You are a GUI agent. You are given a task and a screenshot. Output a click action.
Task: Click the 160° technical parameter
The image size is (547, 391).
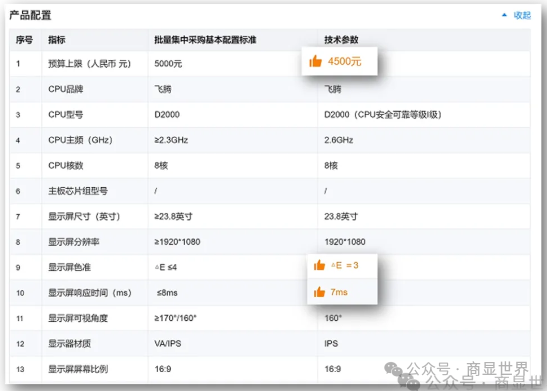tap(333, 318)
